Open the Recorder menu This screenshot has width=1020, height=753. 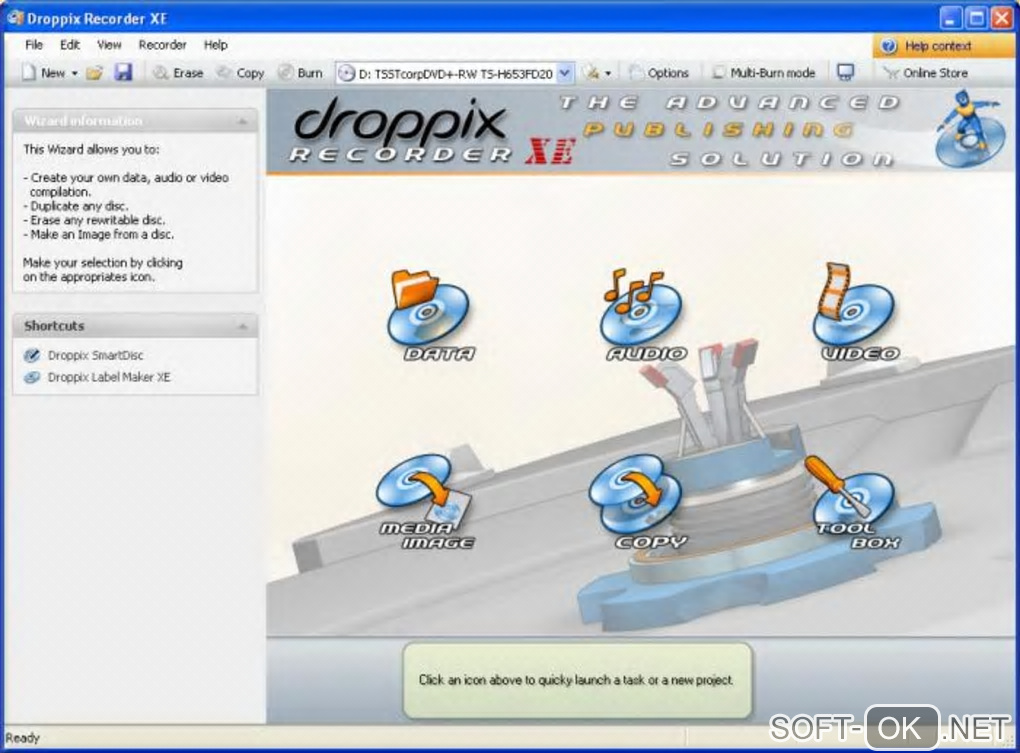coord(163,45)
